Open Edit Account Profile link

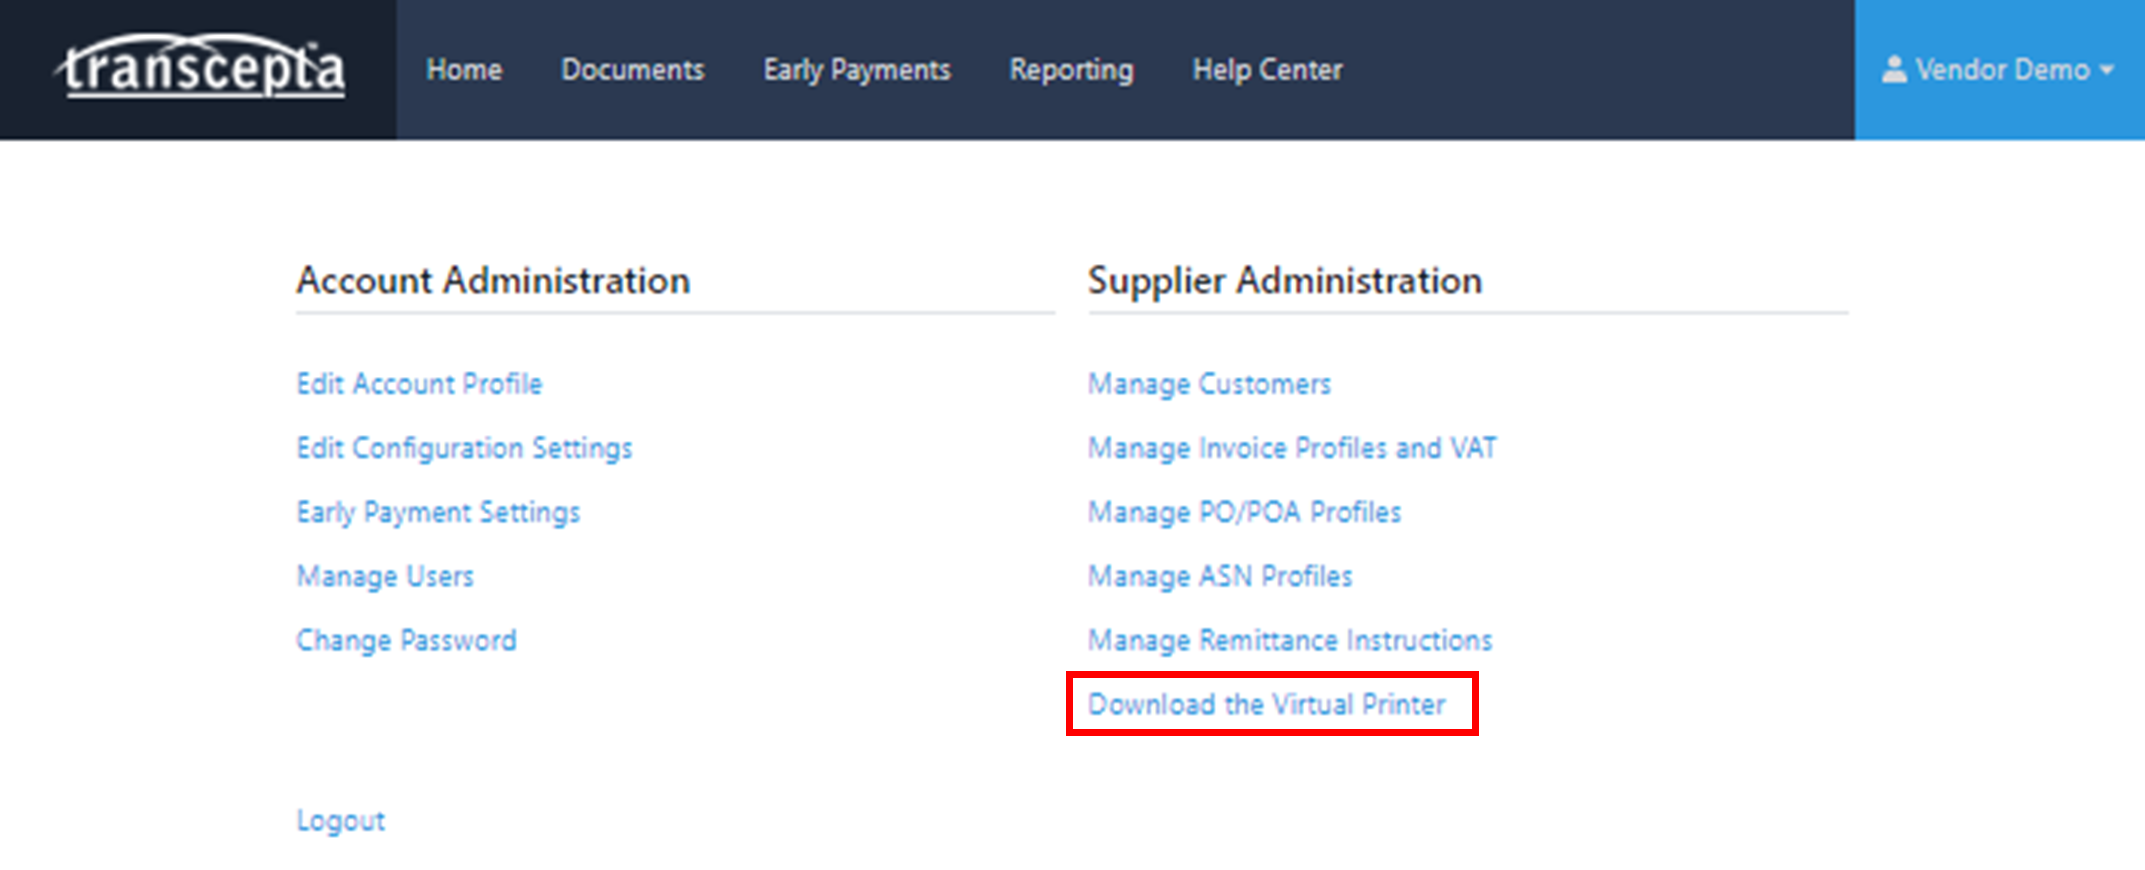click(419, 384)
